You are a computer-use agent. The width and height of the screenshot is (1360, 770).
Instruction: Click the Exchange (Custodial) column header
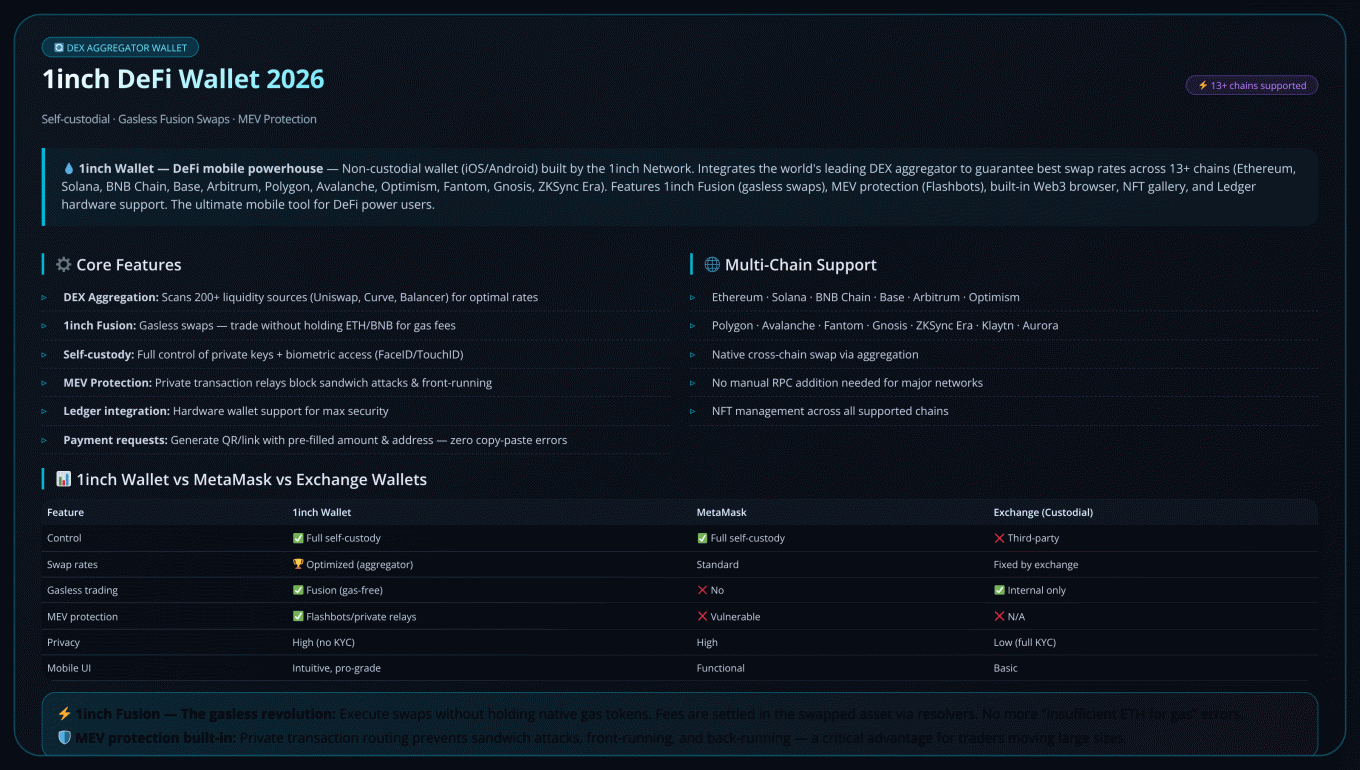coord(1043,513)
